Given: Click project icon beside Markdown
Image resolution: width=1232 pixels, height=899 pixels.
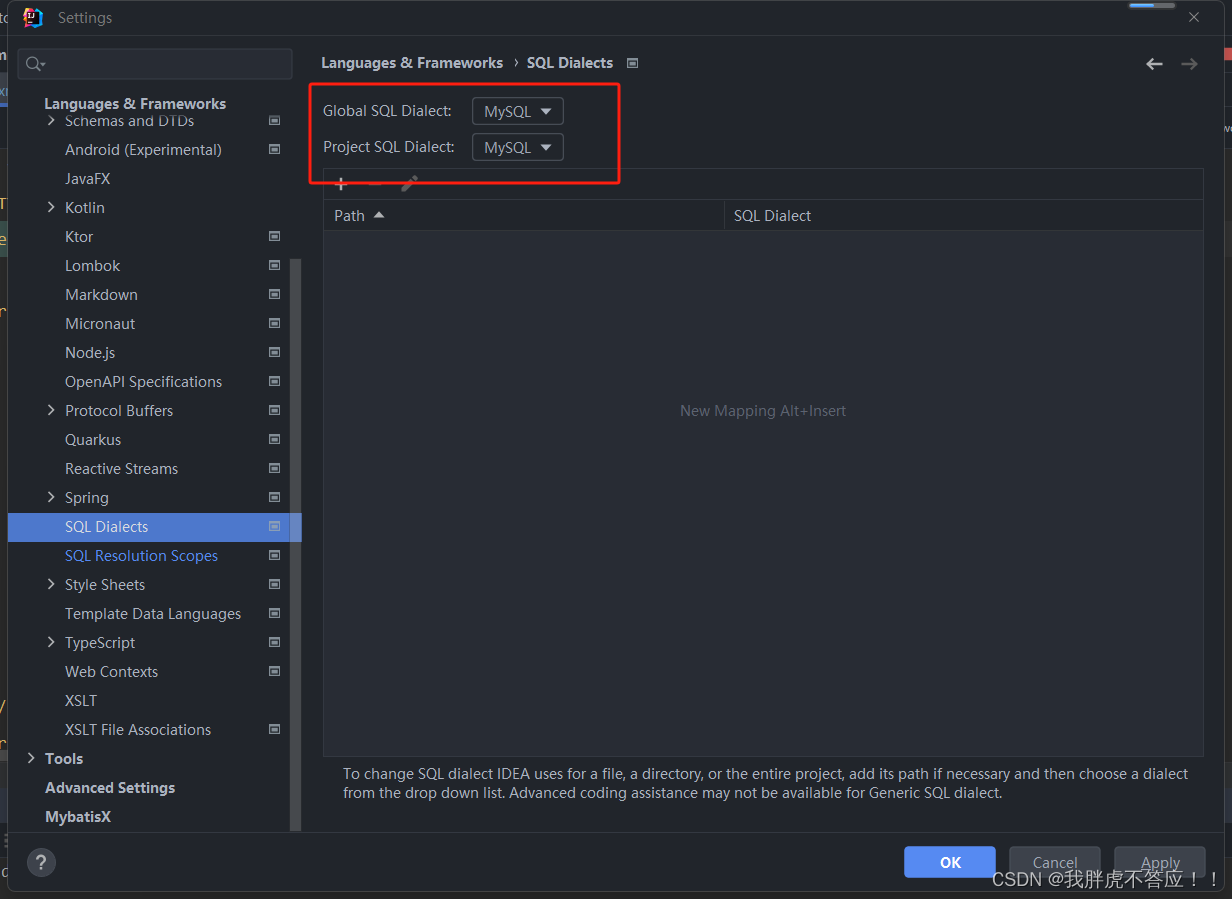Looking at the screenshot, I should [x=274, y=294].
